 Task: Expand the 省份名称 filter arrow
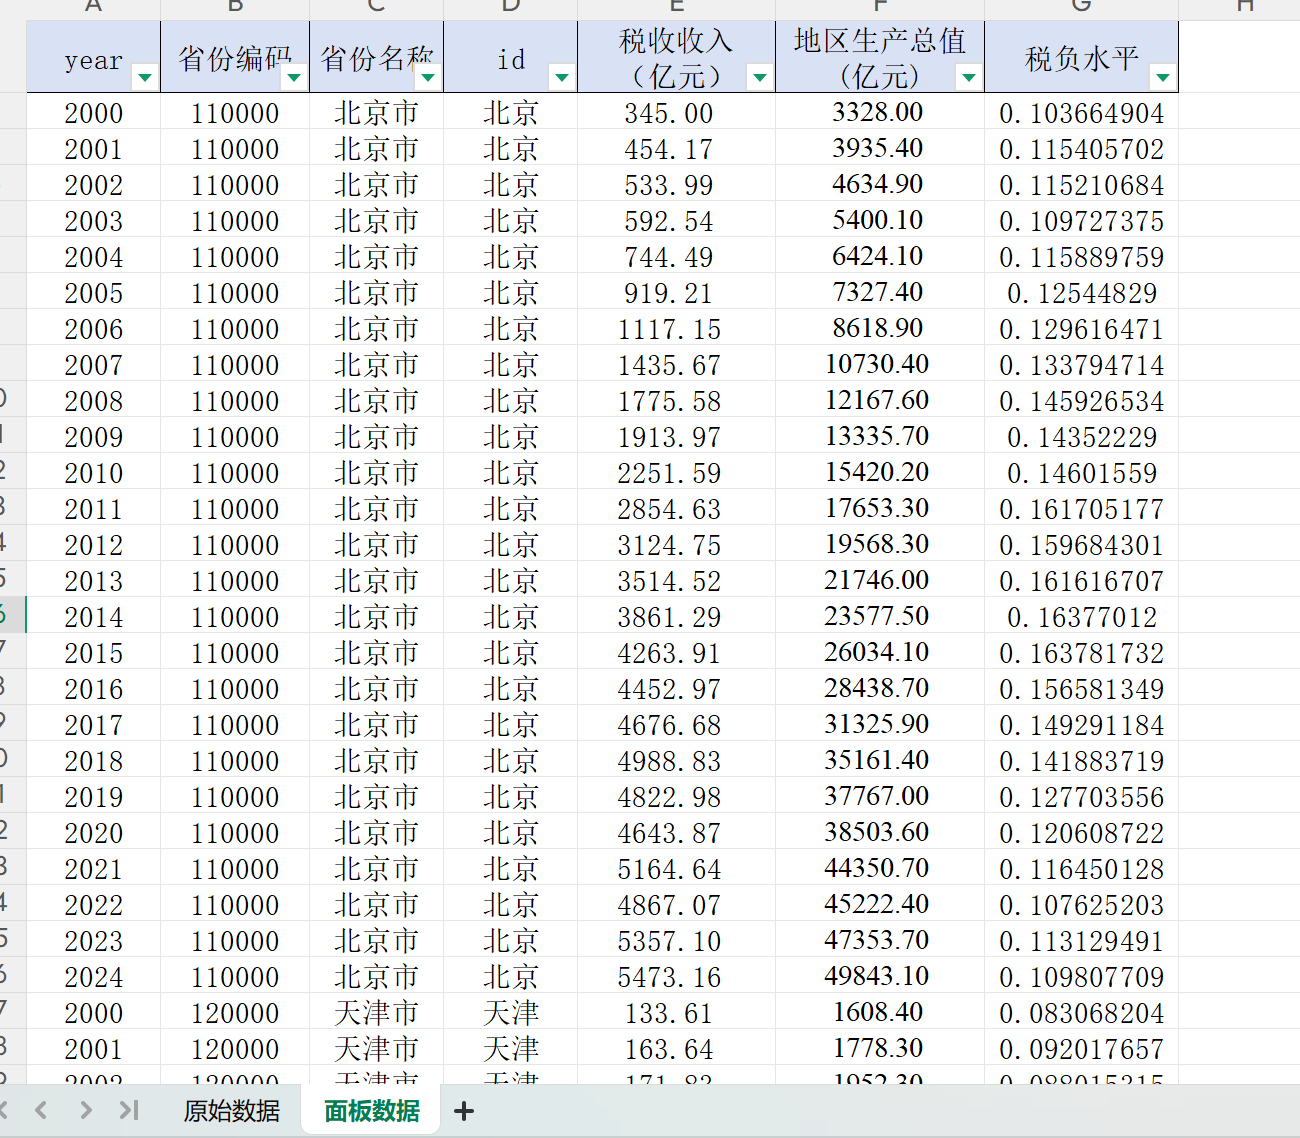pos(428,77)
